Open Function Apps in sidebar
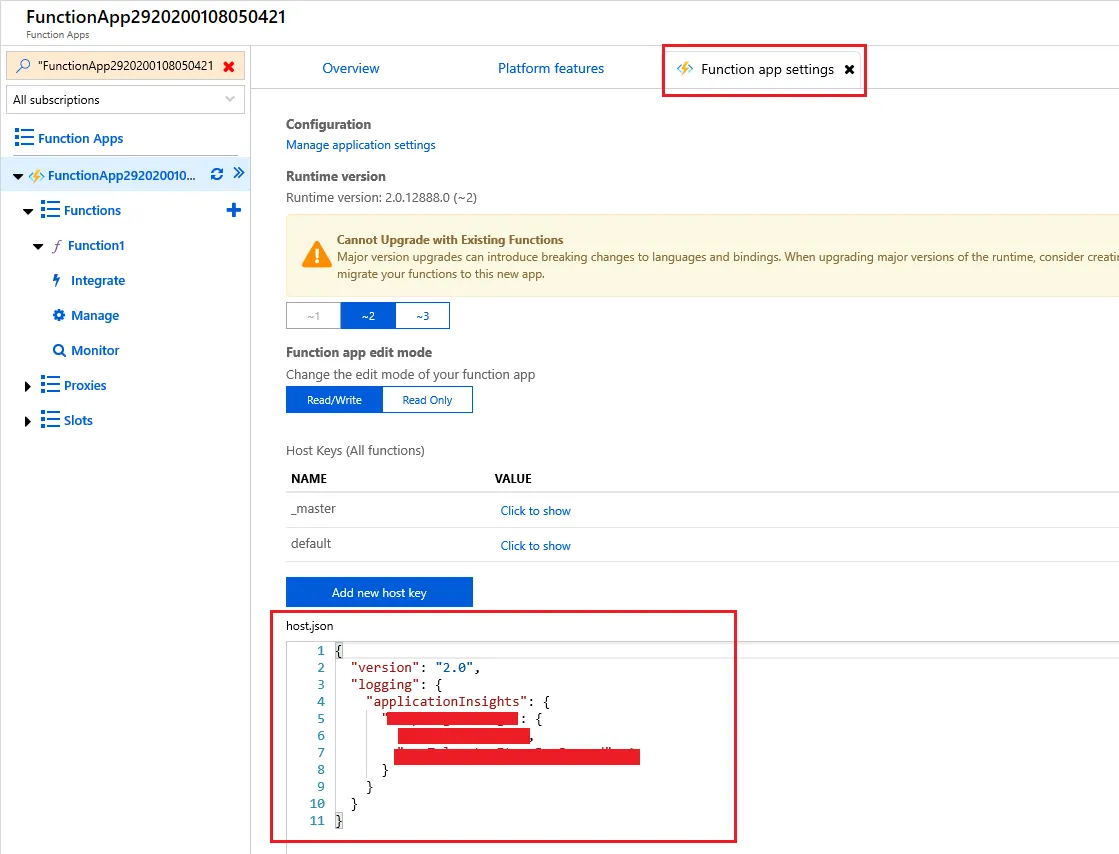Image resolution: width=1119 pixels, height=854 pixels. [81, 138]
